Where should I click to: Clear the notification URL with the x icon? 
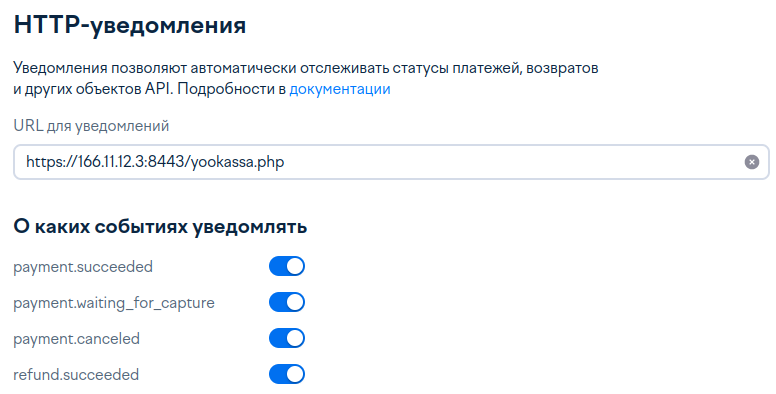751,162
